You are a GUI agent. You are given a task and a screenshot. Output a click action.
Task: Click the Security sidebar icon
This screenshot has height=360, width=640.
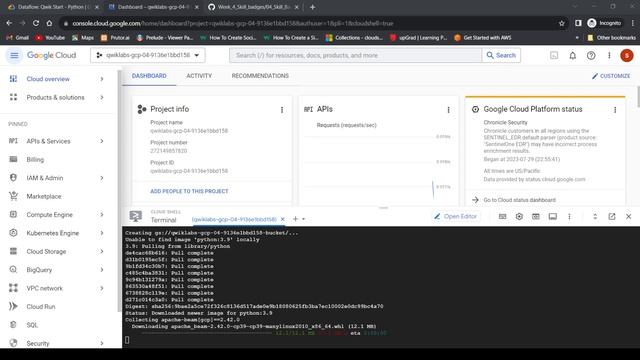click(13, 343)
